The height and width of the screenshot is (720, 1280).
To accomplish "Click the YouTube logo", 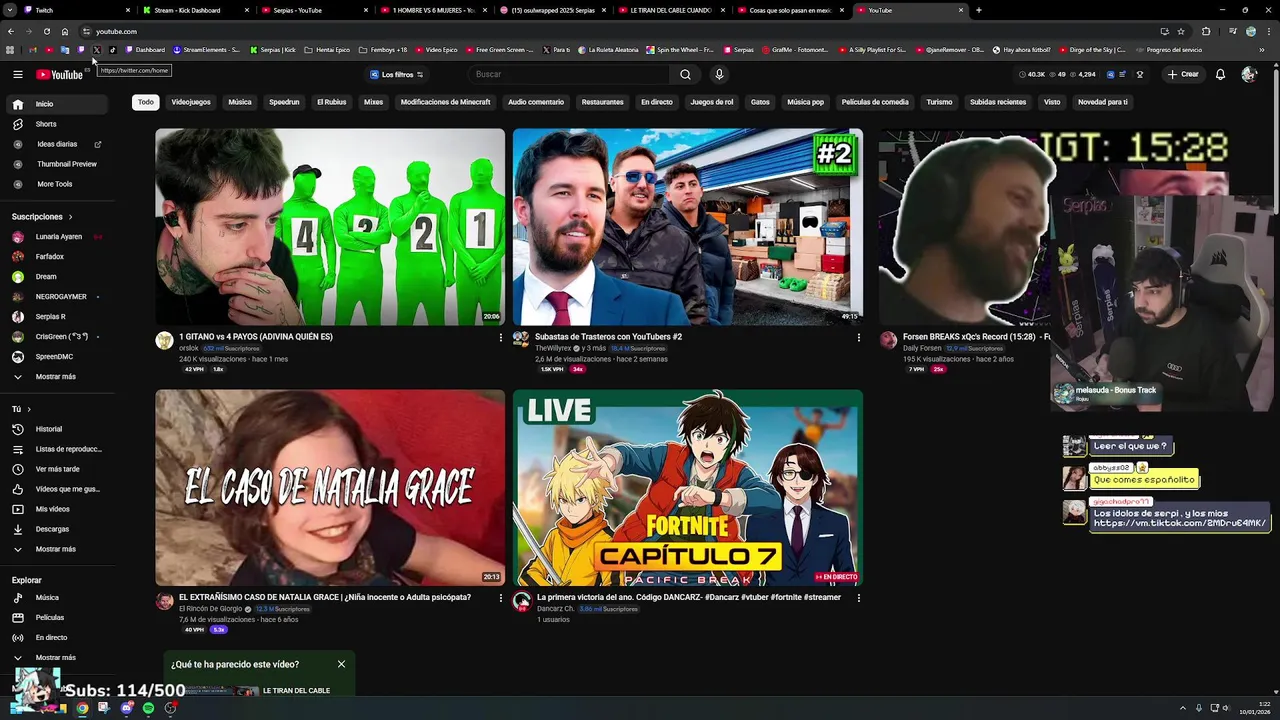I will (x=59, y=75).
